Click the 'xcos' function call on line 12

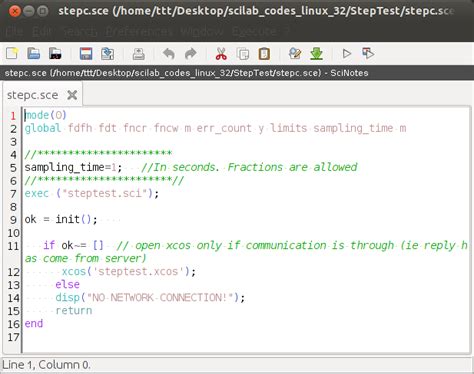pos(74,271)
